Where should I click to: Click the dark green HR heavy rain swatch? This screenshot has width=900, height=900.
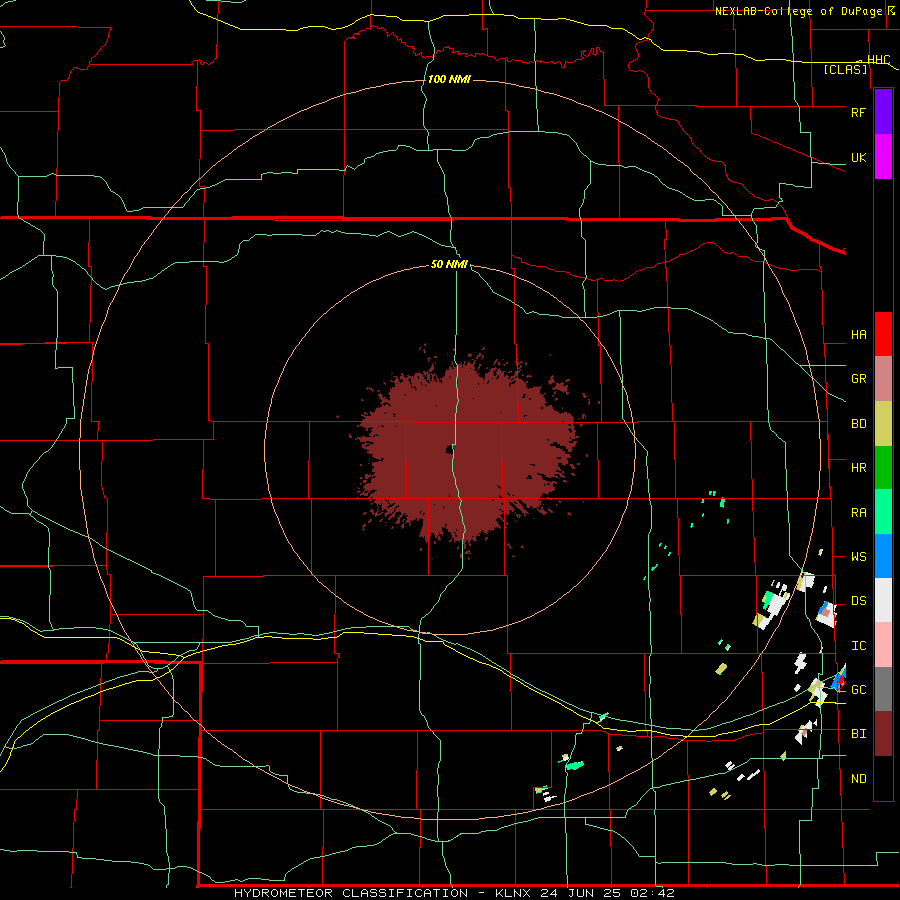(x=883, y=468)
